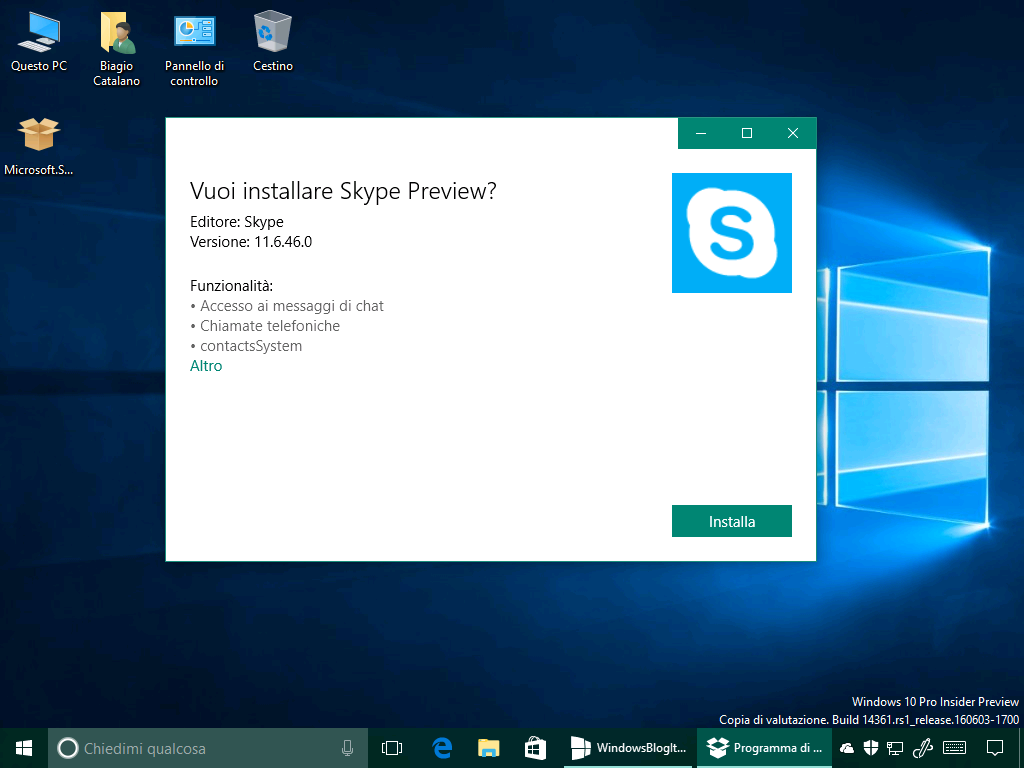Click the 'Versione: 11.6.46.0' text

pos(251,242)
